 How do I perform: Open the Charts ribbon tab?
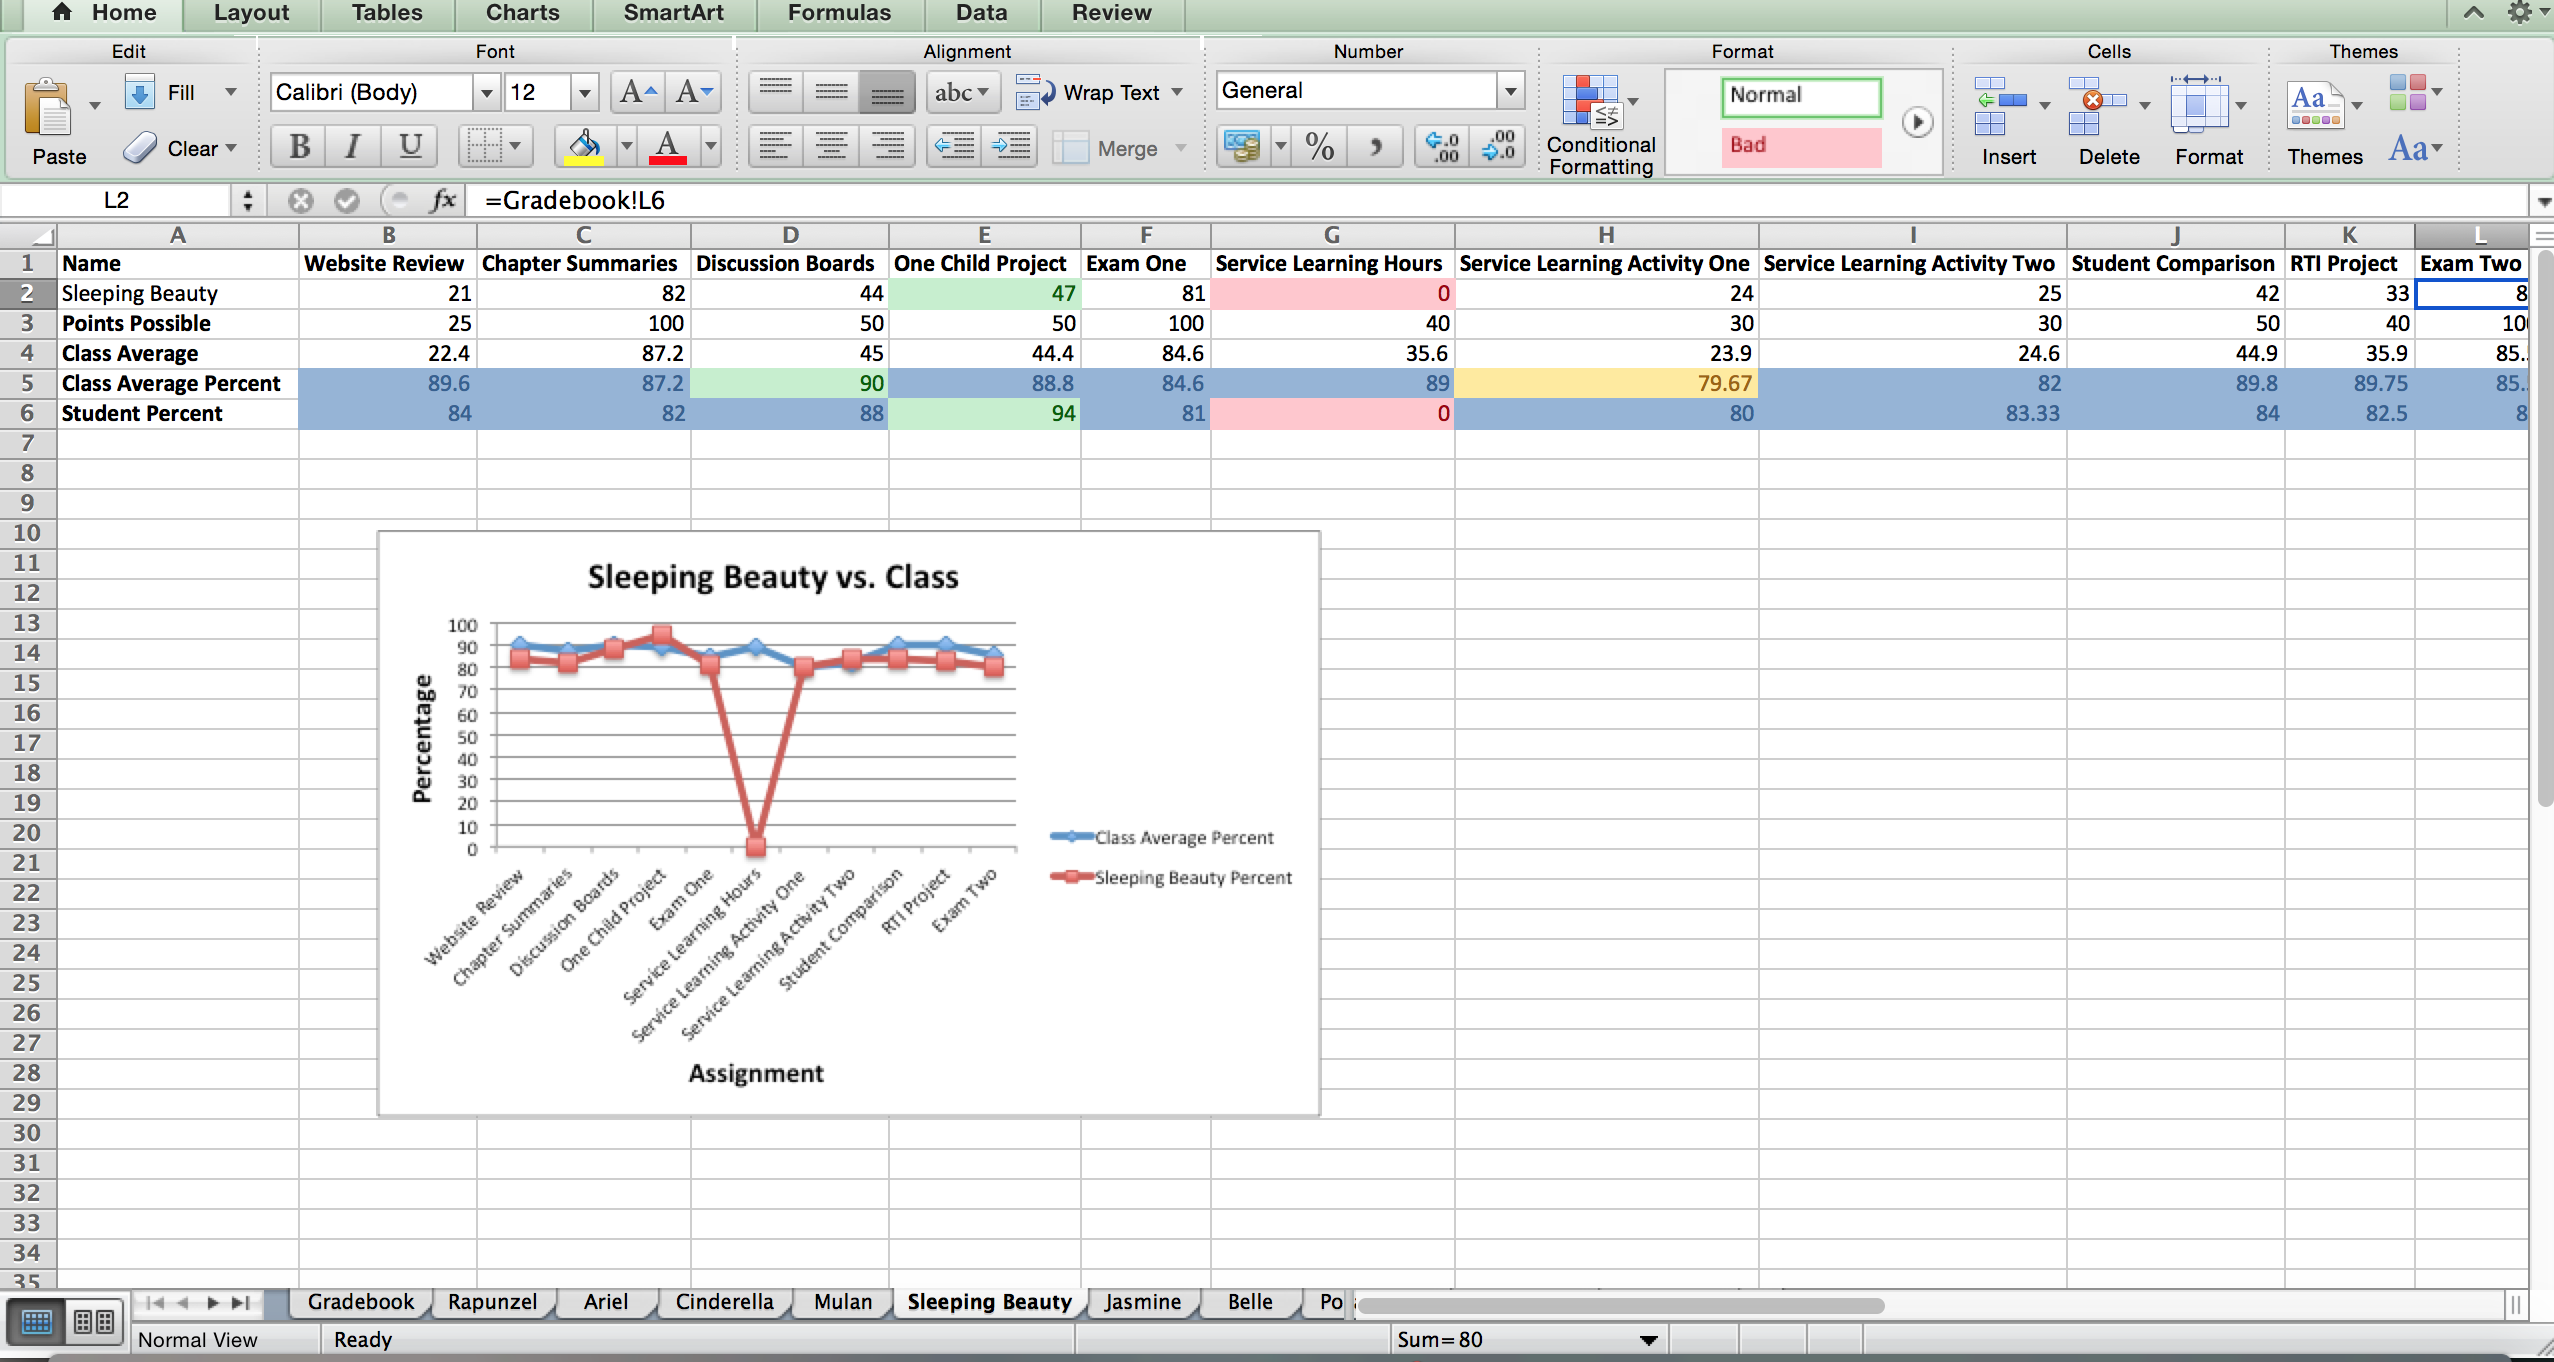[x=522, y=13]
